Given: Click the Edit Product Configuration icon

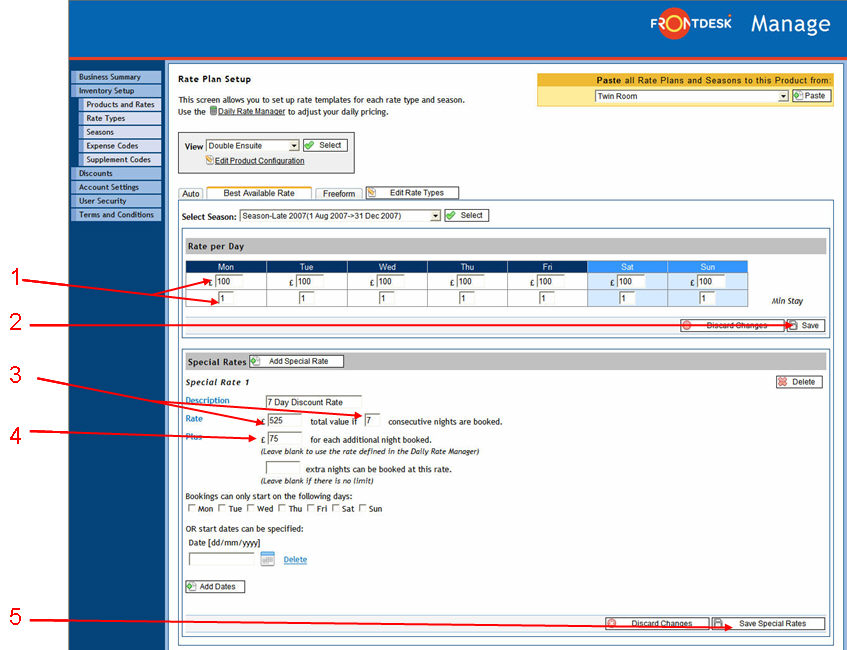Looking at the screenshot, I should pos(210,160).
